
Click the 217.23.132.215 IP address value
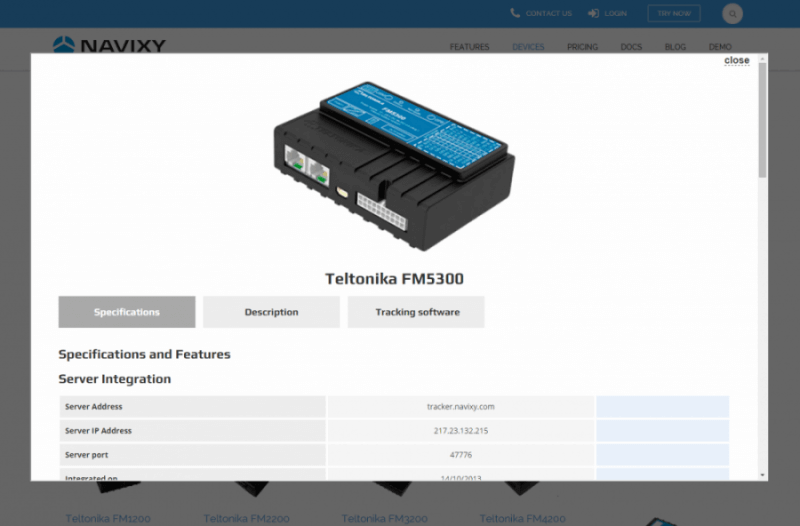(461, 431)
